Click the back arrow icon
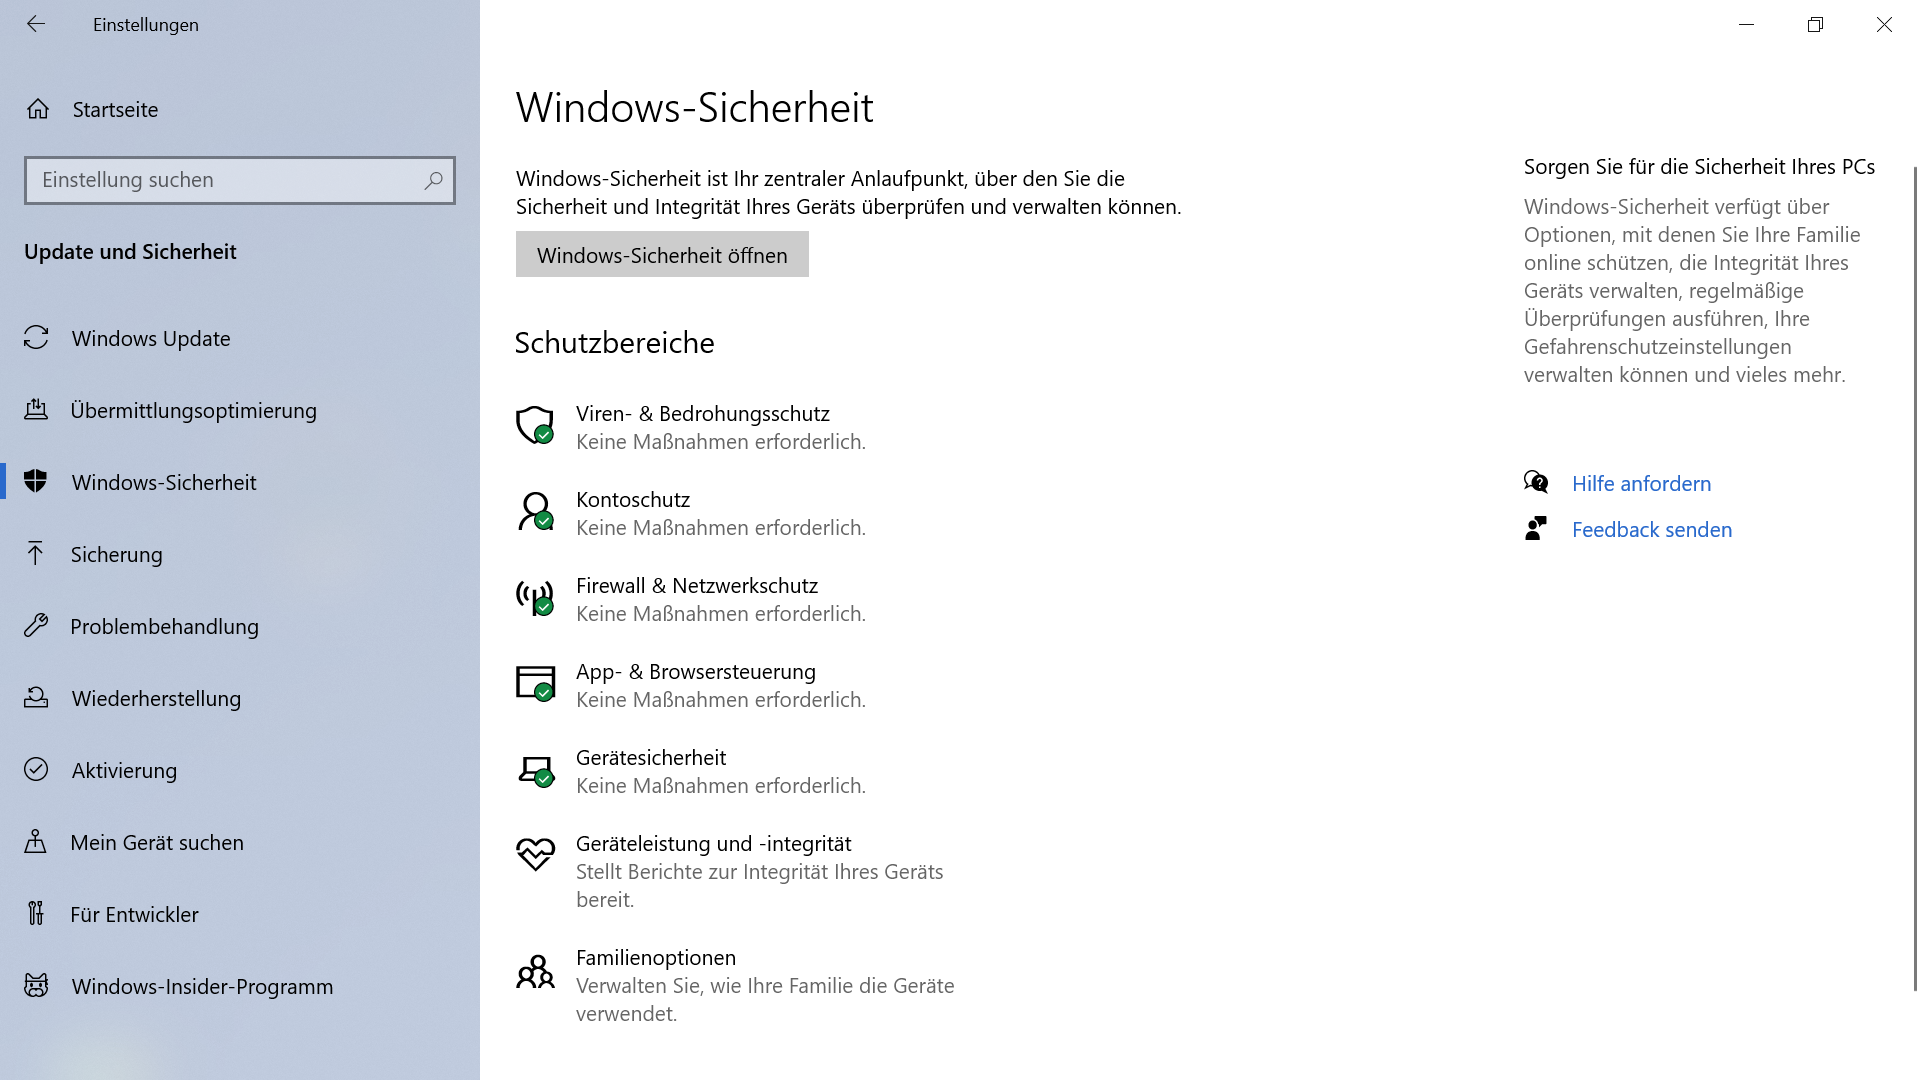 click(x=36, y=24)
